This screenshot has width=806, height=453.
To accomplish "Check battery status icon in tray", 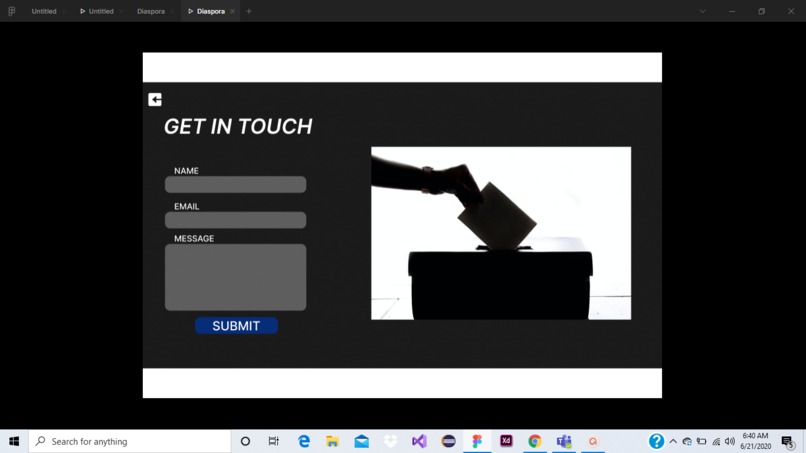I will (701, 441).
